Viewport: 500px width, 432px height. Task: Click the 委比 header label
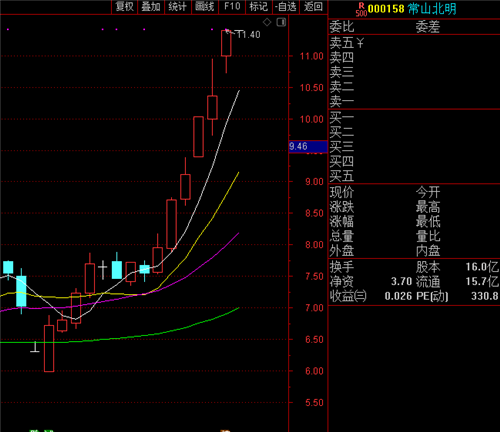coord(342,27)
